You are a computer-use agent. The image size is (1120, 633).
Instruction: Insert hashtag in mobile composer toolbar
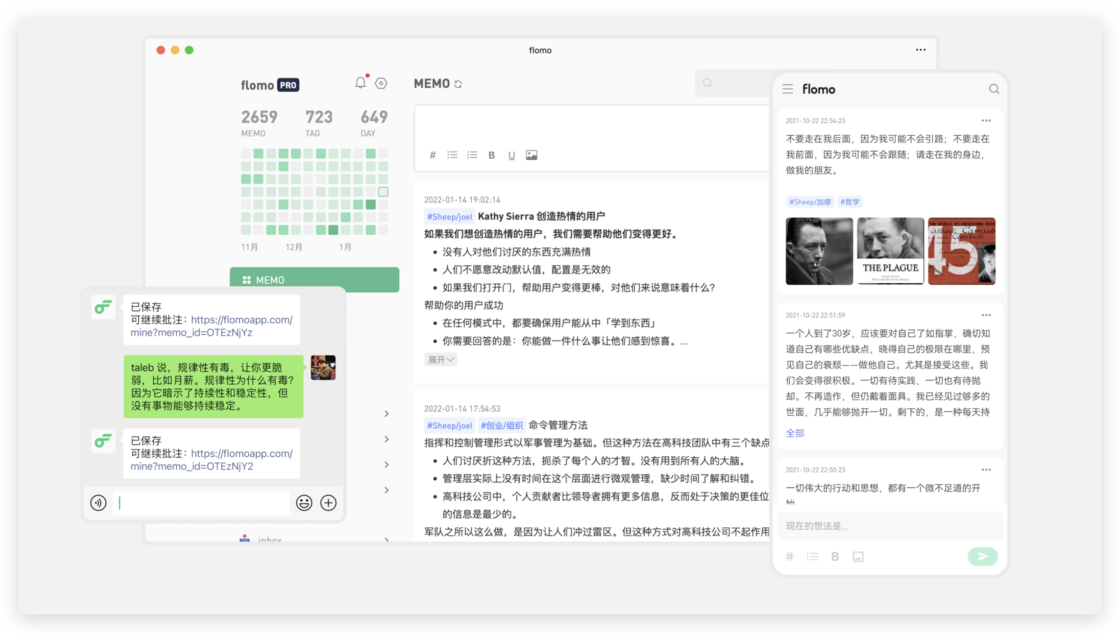click(x=790, y=557)
